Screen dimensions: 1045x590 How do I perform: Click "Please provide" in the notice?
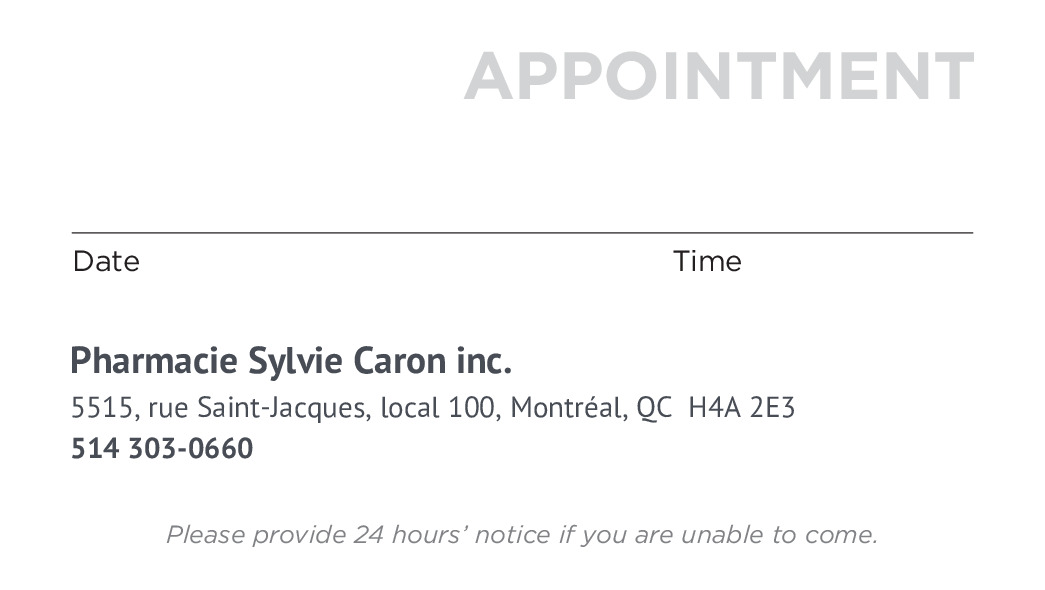tap(256, 535)
